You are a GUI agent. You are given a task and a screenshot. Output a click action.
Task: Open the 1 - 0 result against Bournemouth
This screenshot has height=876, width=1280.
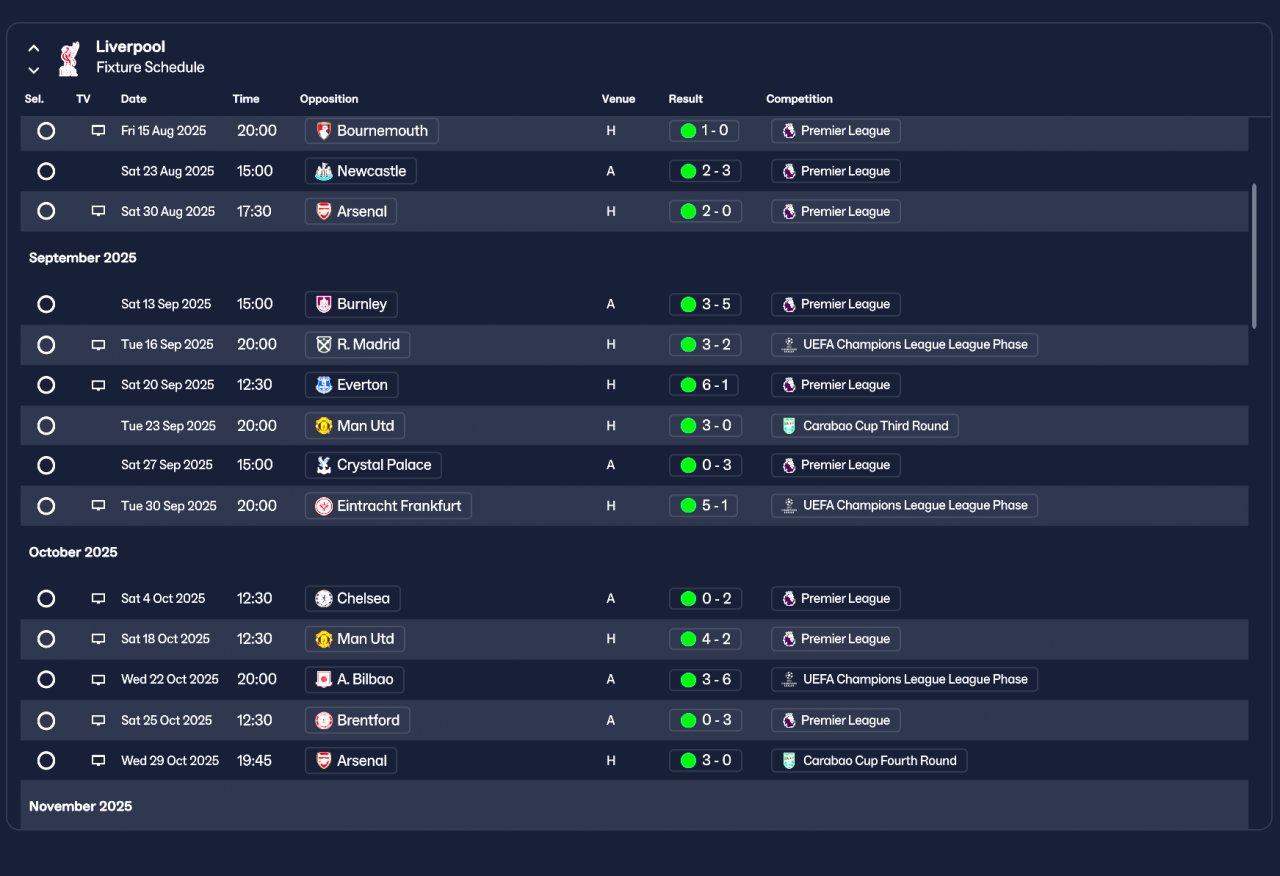click(x=705, y=131)
